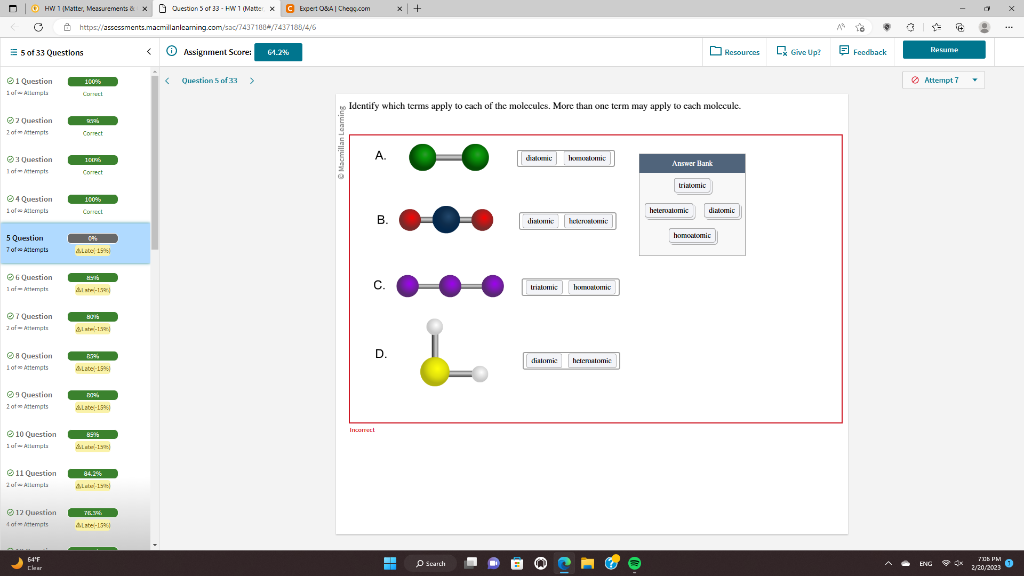Open the Attempt 7 dropdown

click(943, 80)
